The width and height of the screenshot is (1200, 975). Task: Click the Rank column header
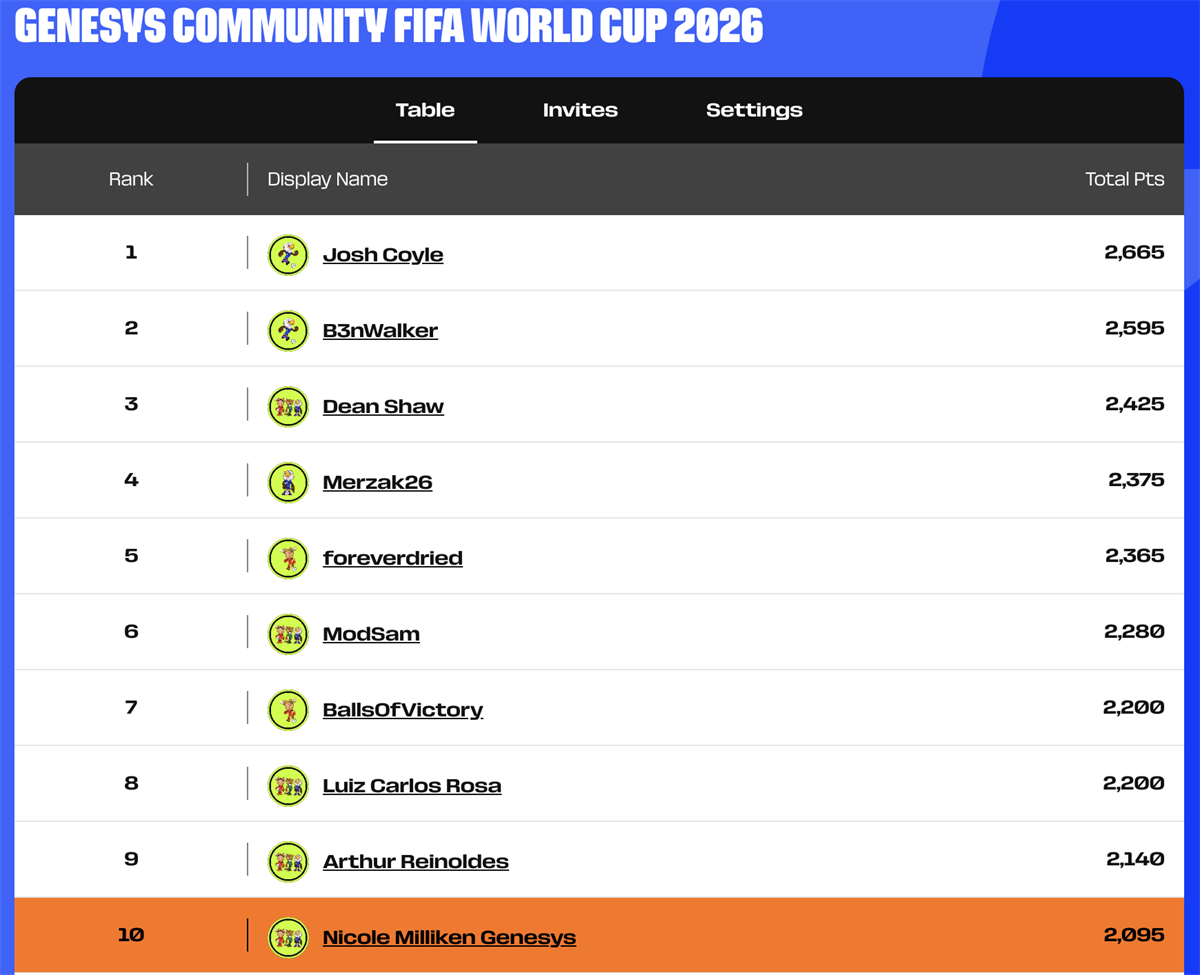131,179
